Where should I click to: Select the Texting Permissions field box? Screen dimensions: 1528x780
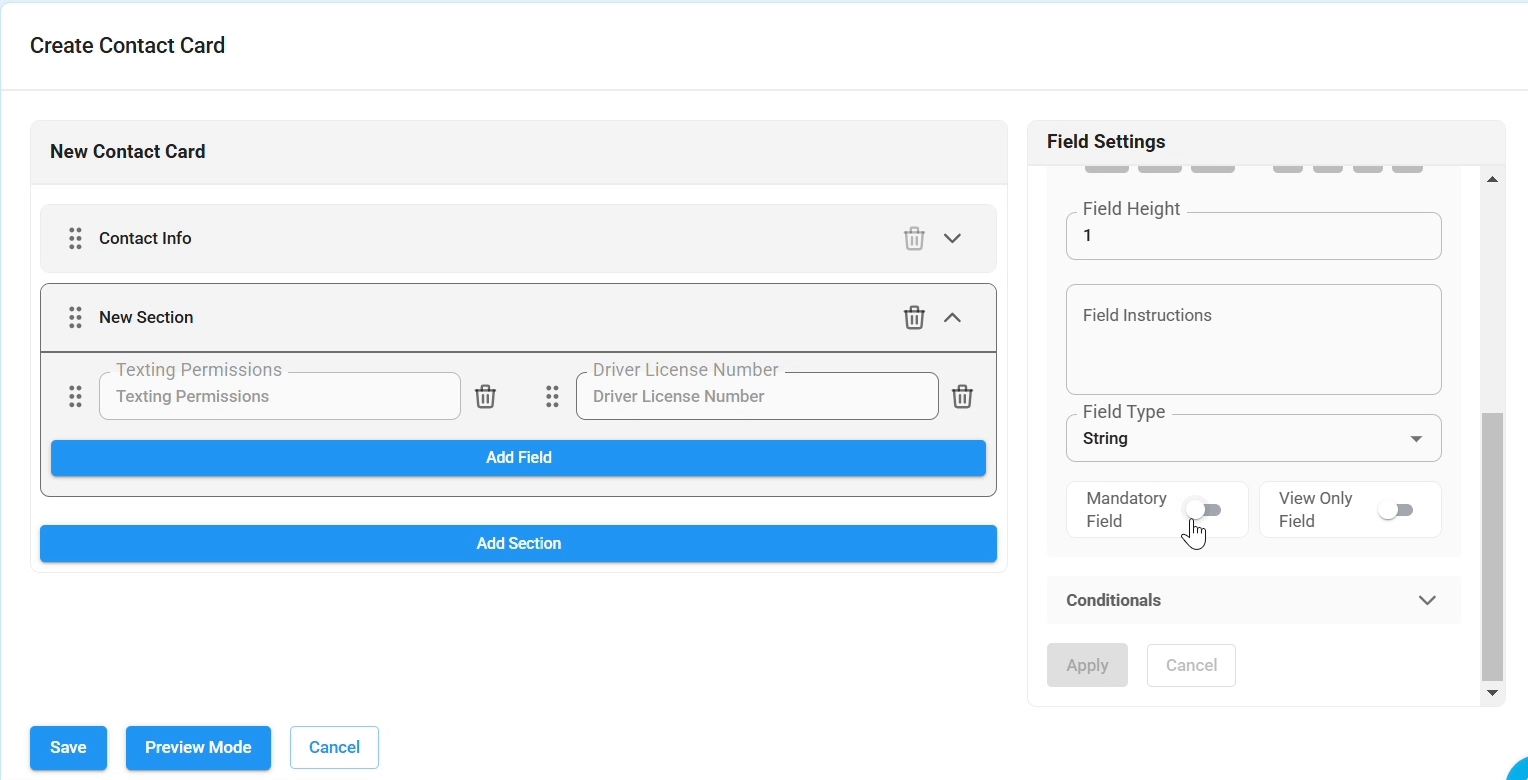[x=280, y=396]
